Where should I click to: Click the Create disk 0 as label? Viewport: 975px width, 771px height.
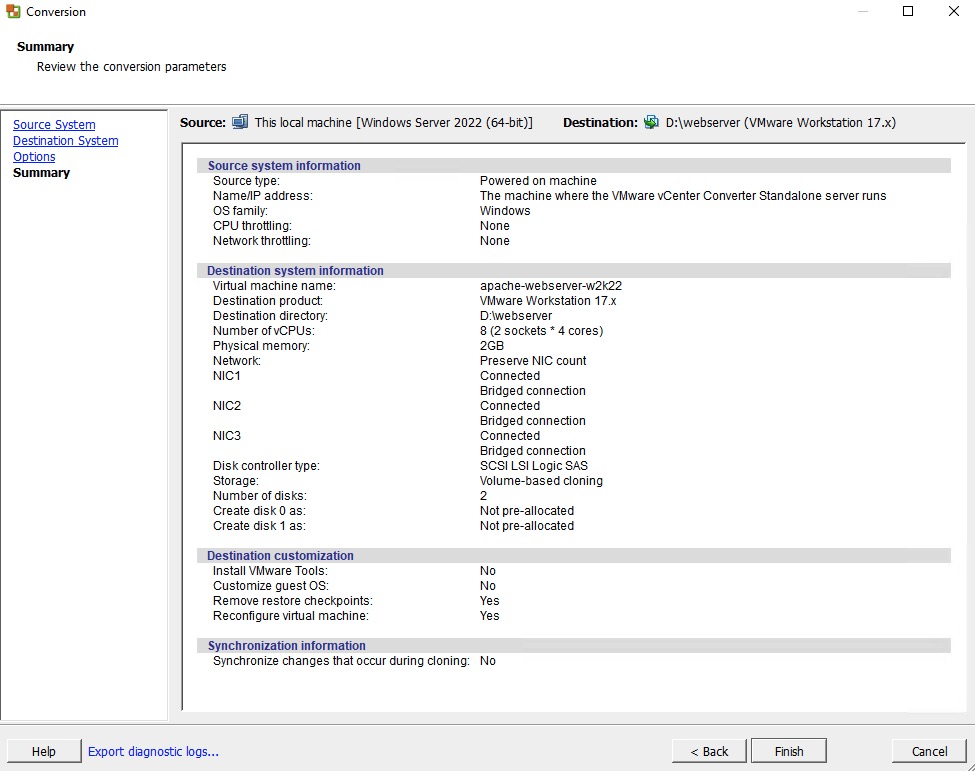259,510
